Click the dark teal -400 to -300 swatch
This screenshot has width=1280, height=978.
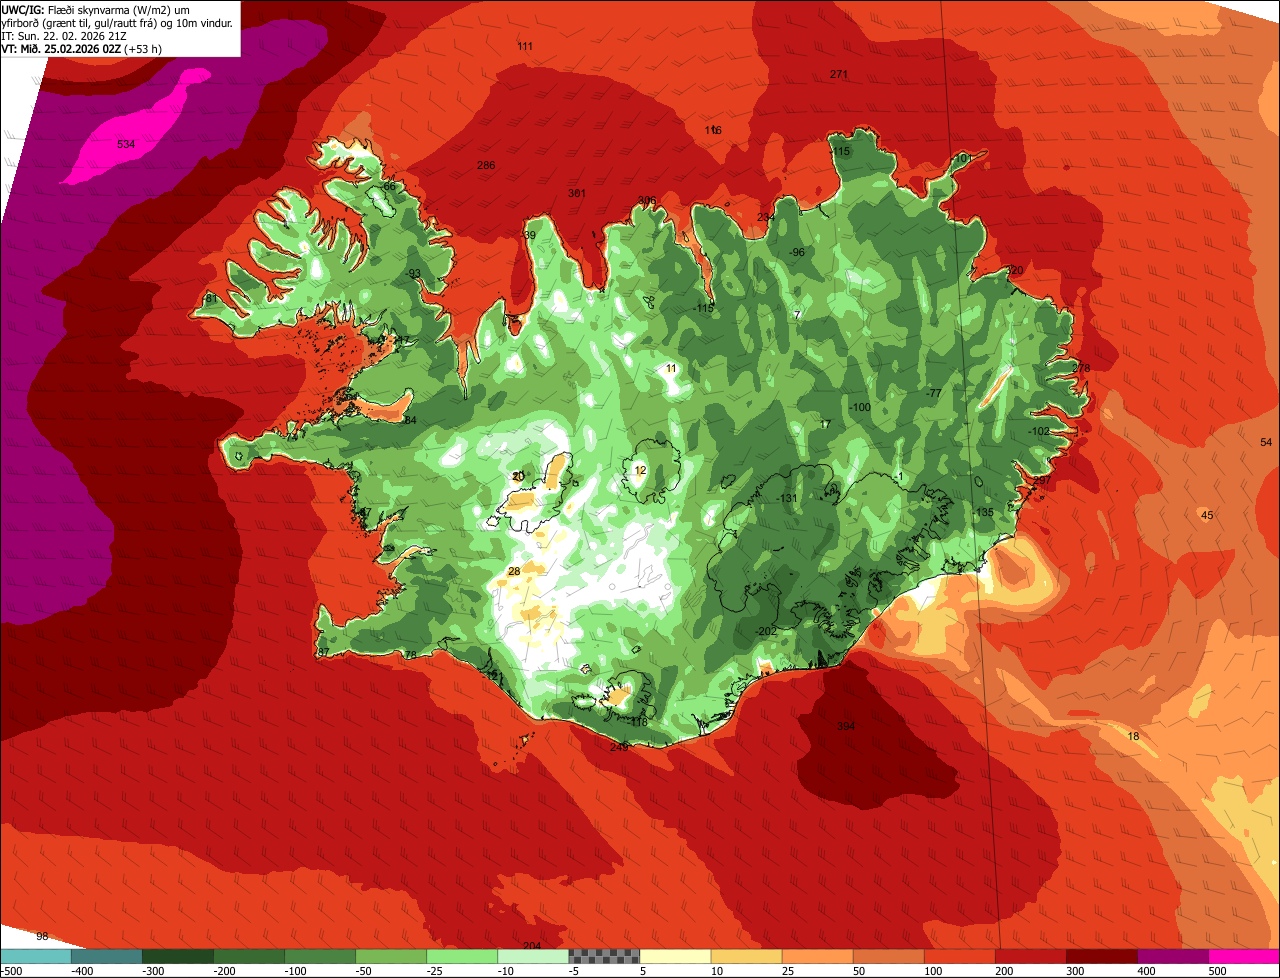107,956
